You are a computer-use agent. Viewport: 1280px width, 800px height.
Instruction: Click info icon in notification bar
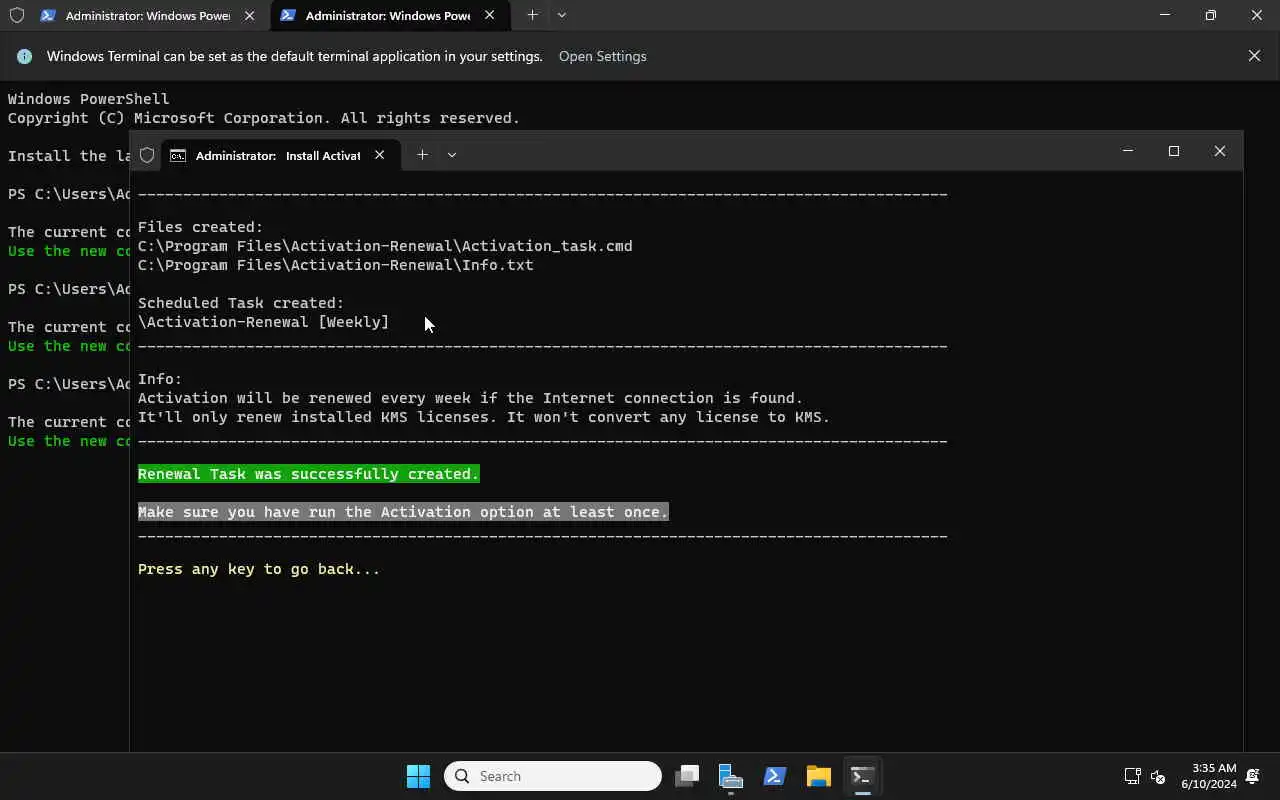click(24, 56)
